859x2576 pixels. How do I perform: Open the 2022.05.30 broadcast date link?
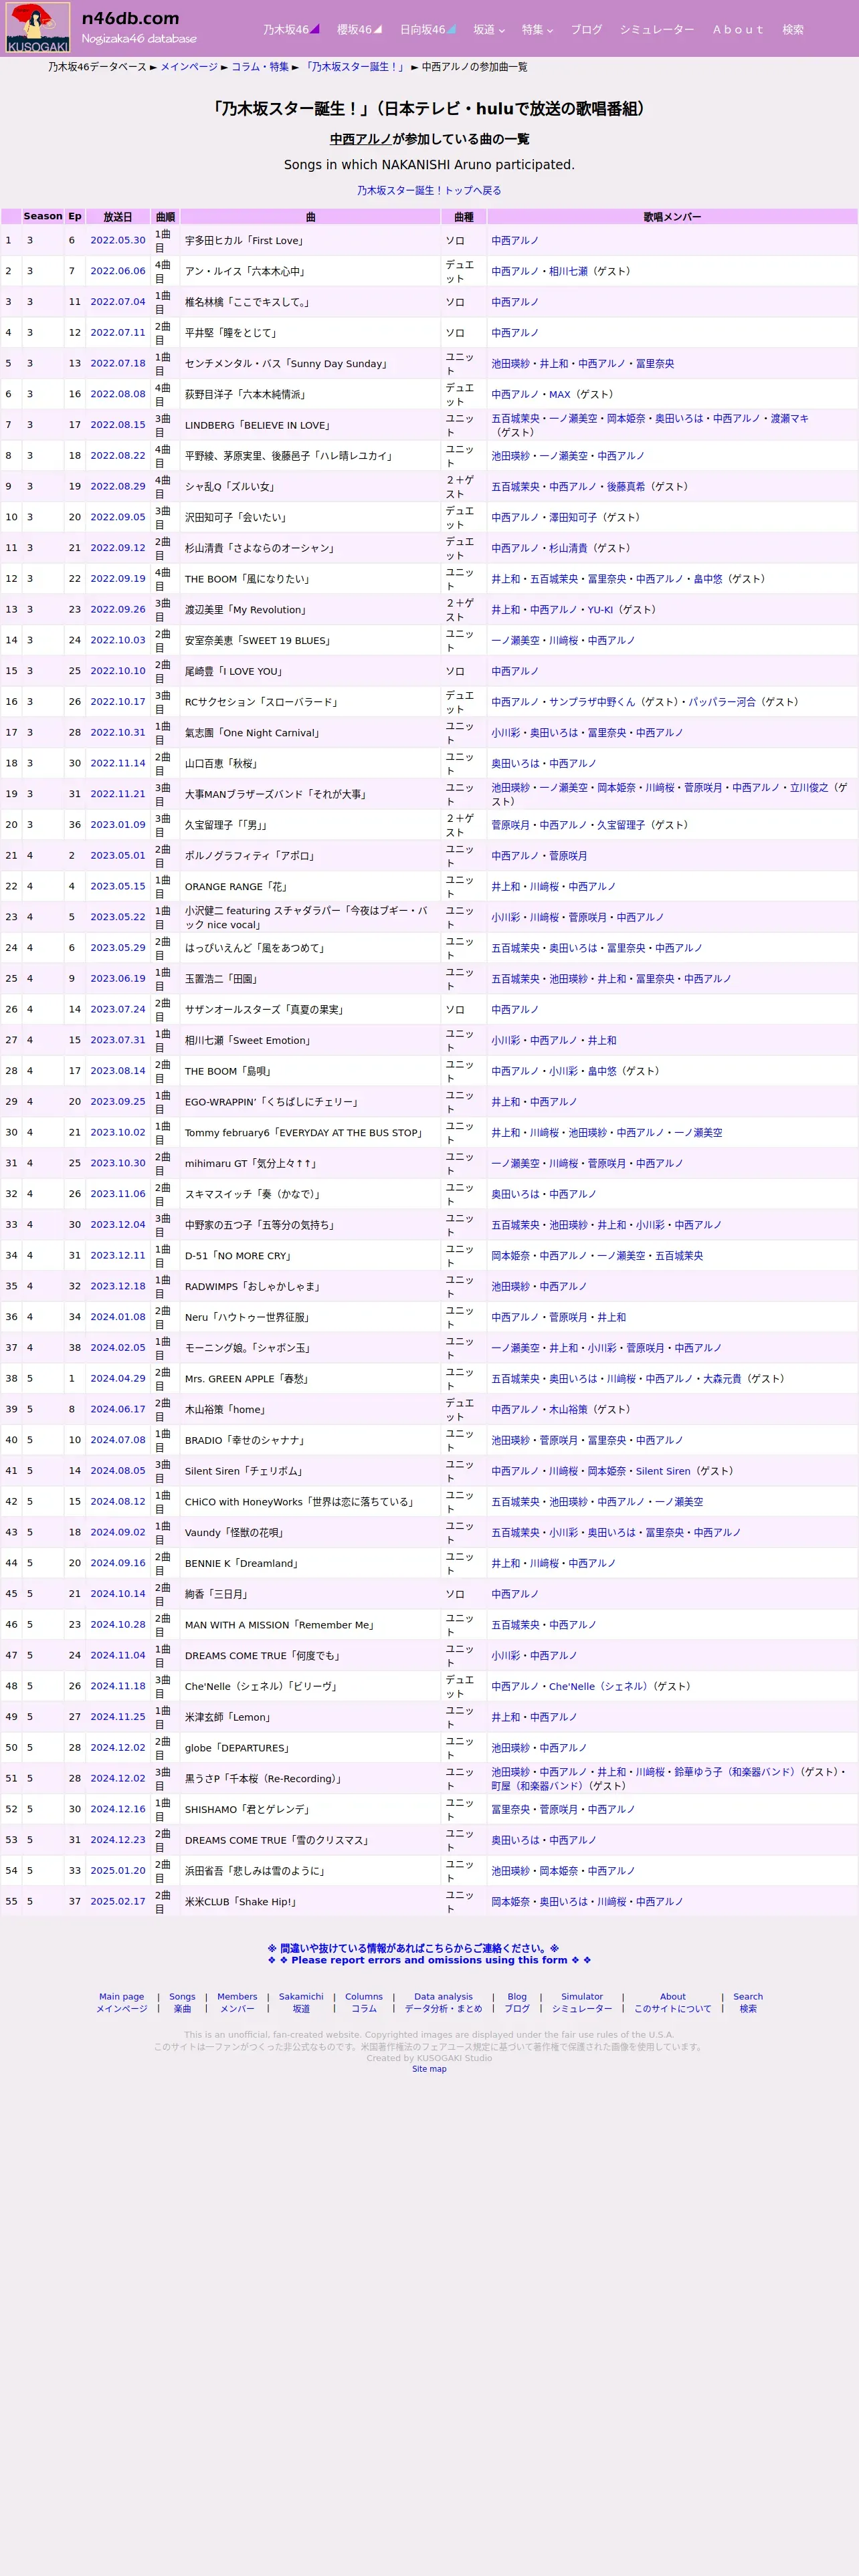click(x=118, y=241)
